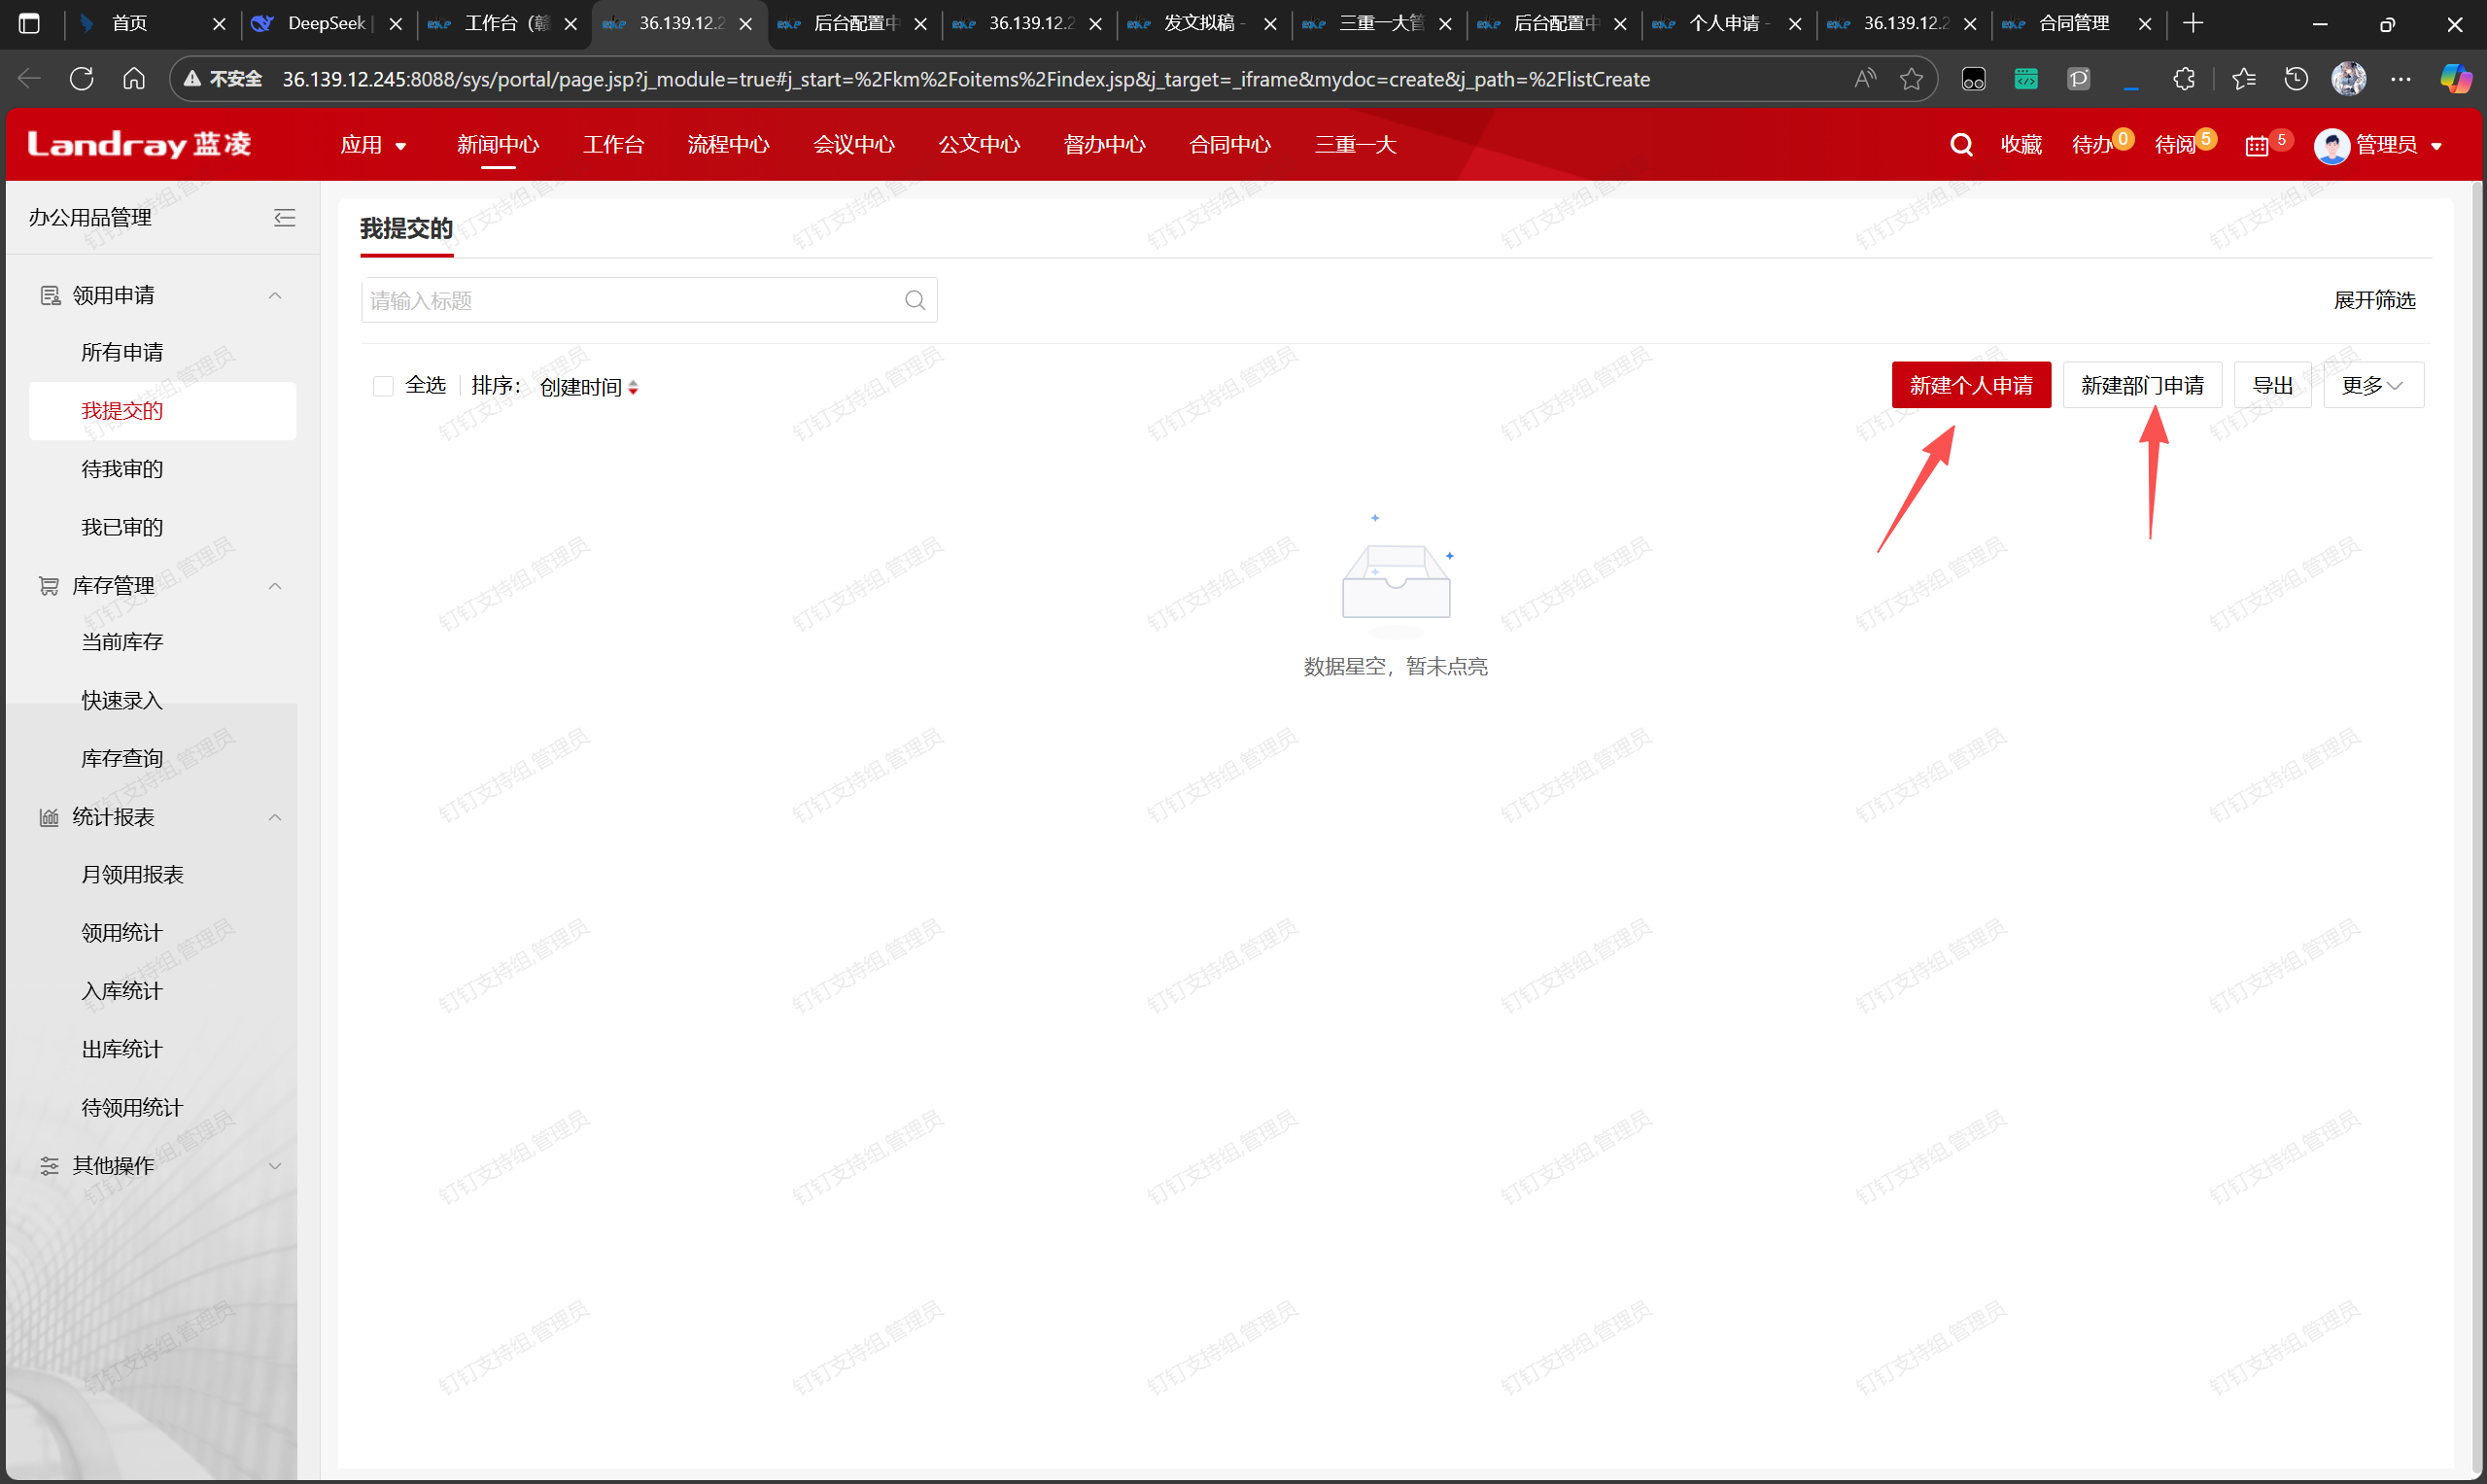Open the 更多 dropdown
Screen dimensions: 2487x1484
tap(2372, 386)
